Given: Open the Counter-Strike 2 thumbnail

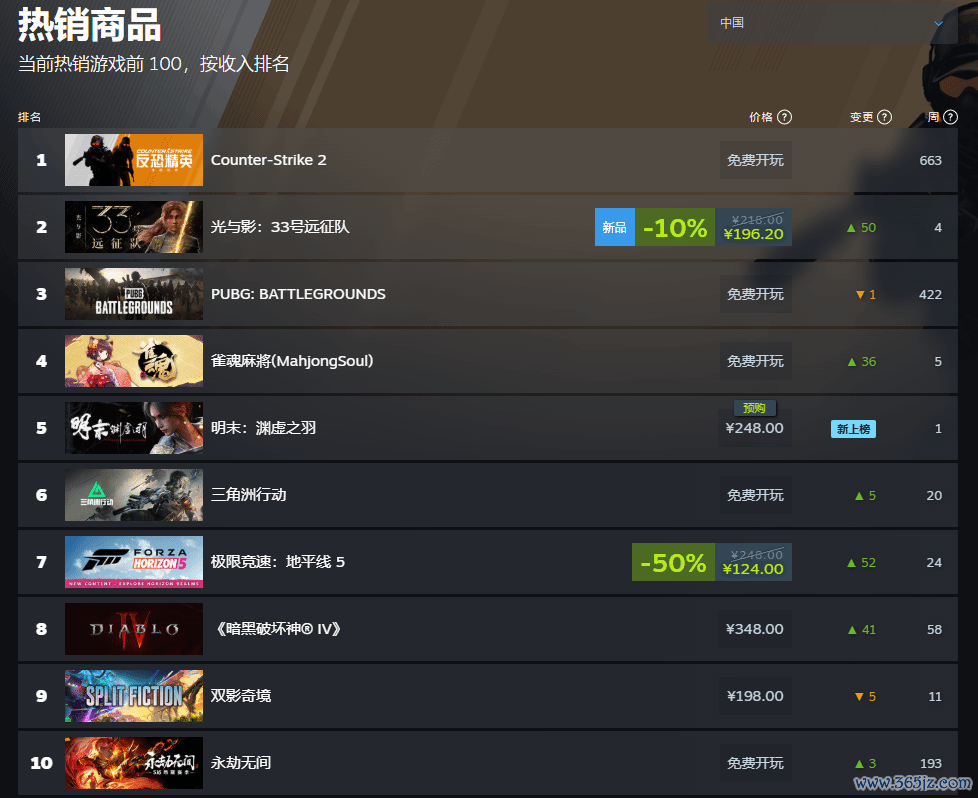Looking at the screenshot, I should click(x=134, y=160).
